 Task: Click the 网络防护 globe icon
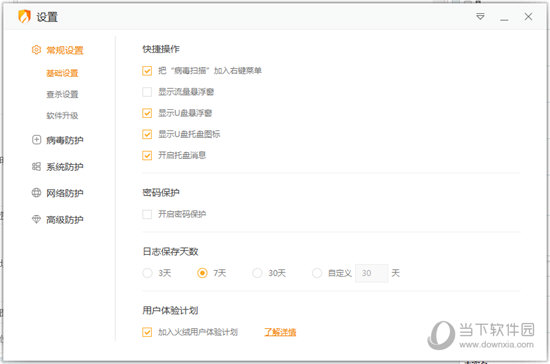36,193
